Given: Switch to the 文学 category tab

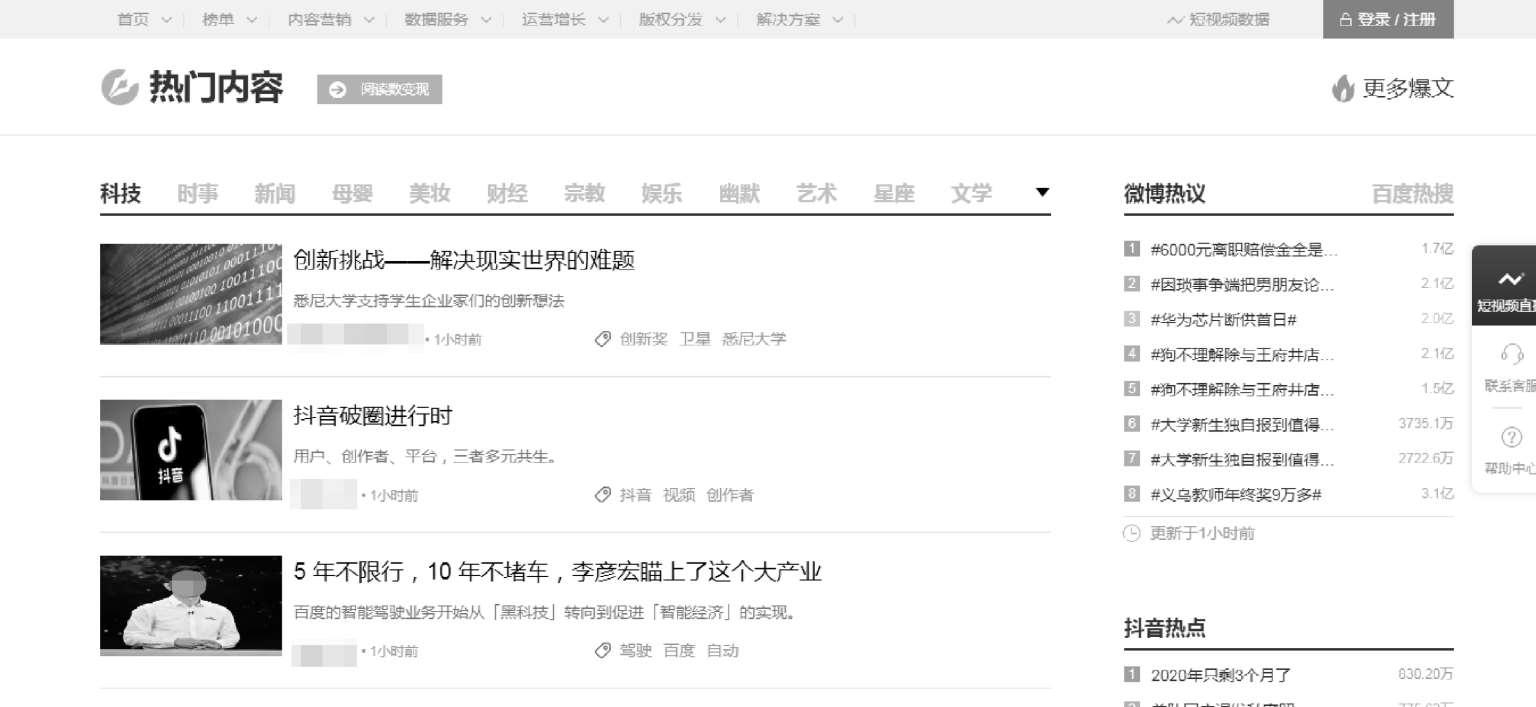Looking at the screenshot, I should 971,193.
